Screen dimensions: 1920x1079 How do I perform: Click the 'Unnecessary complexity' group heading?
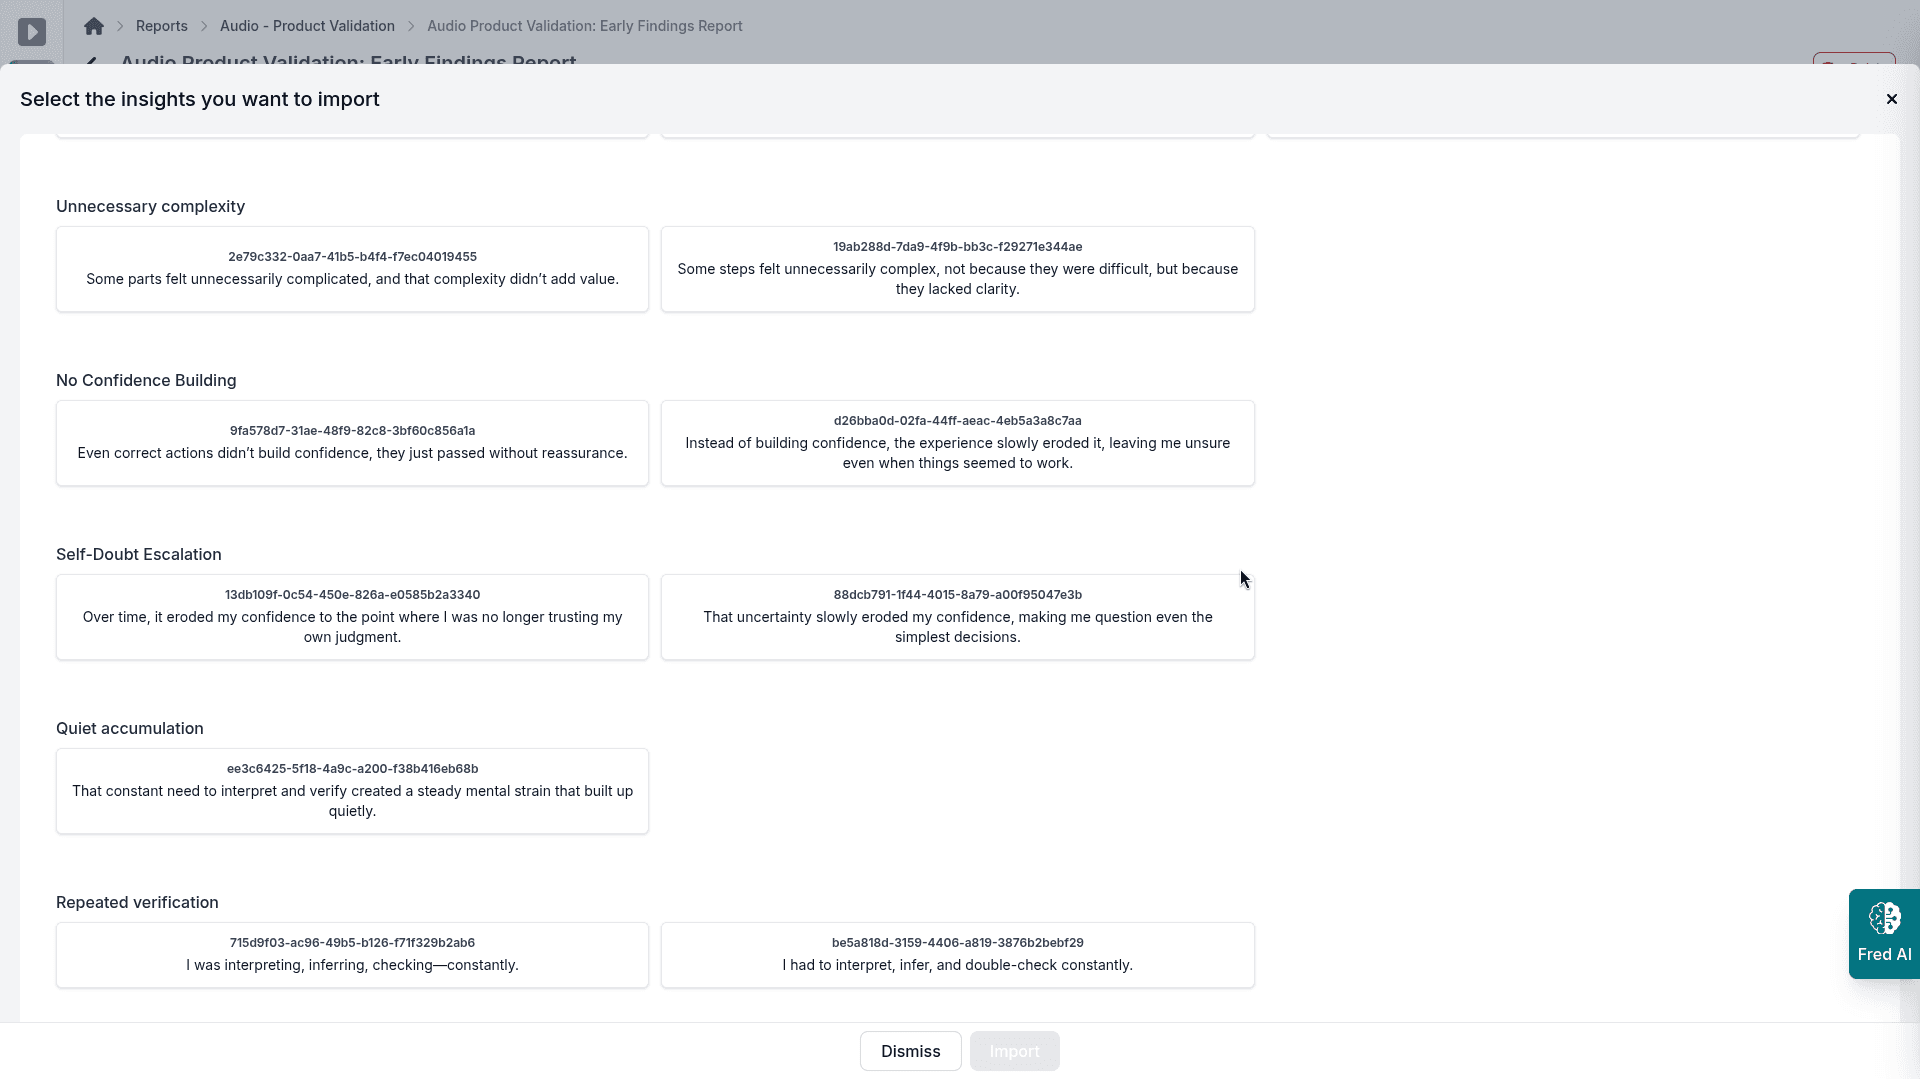[x=150, y=206]
